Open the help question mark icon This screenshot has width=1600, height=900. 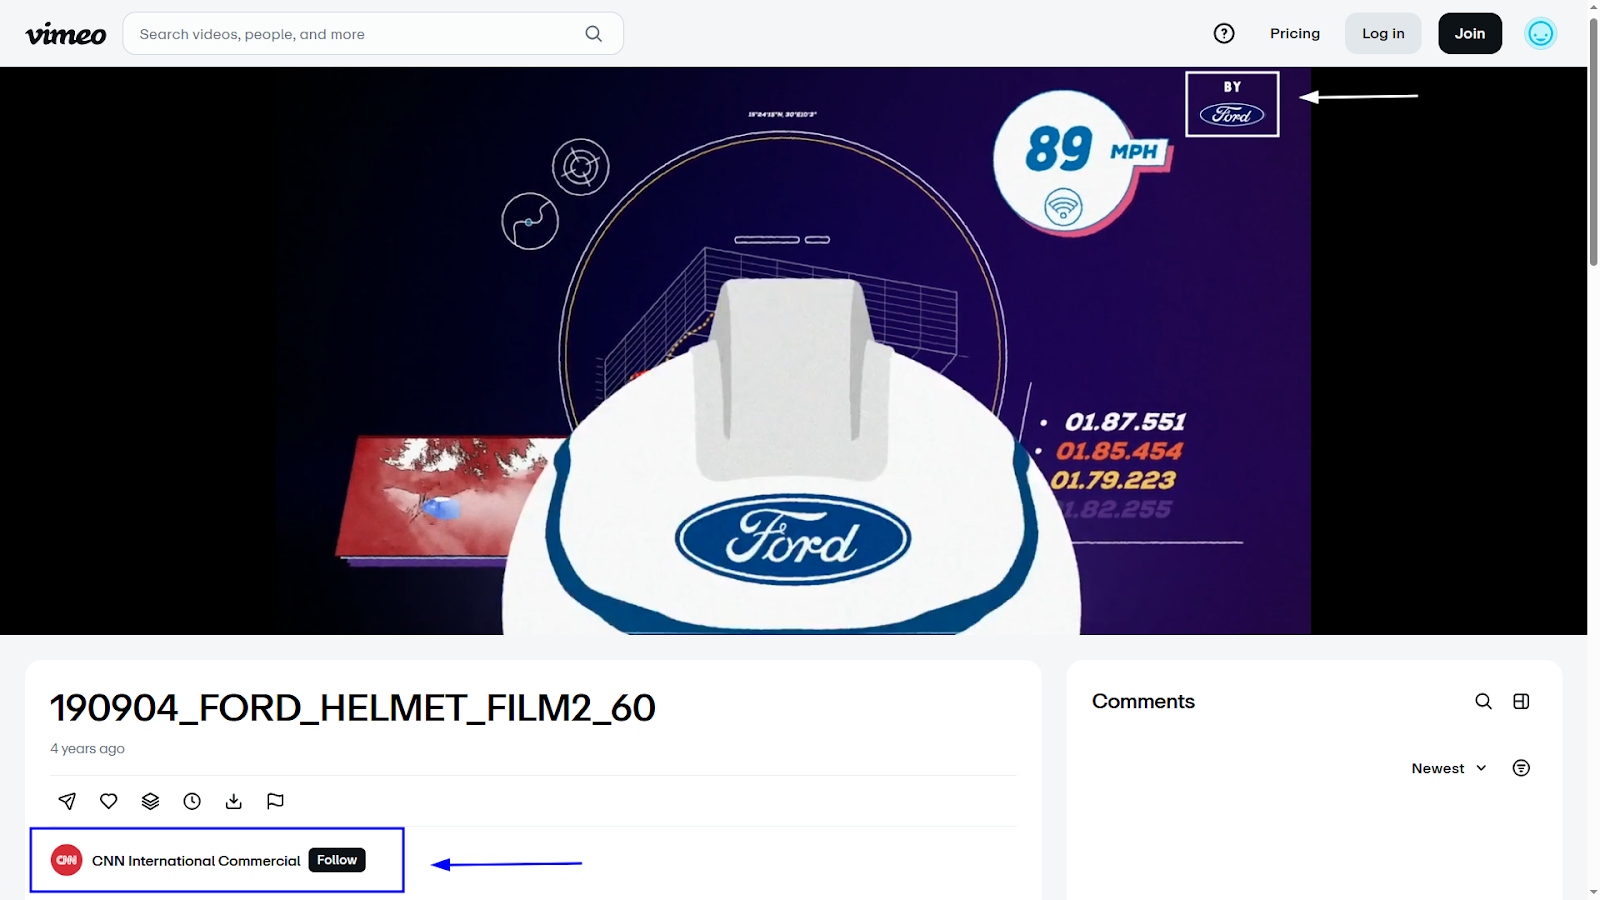1224,34
